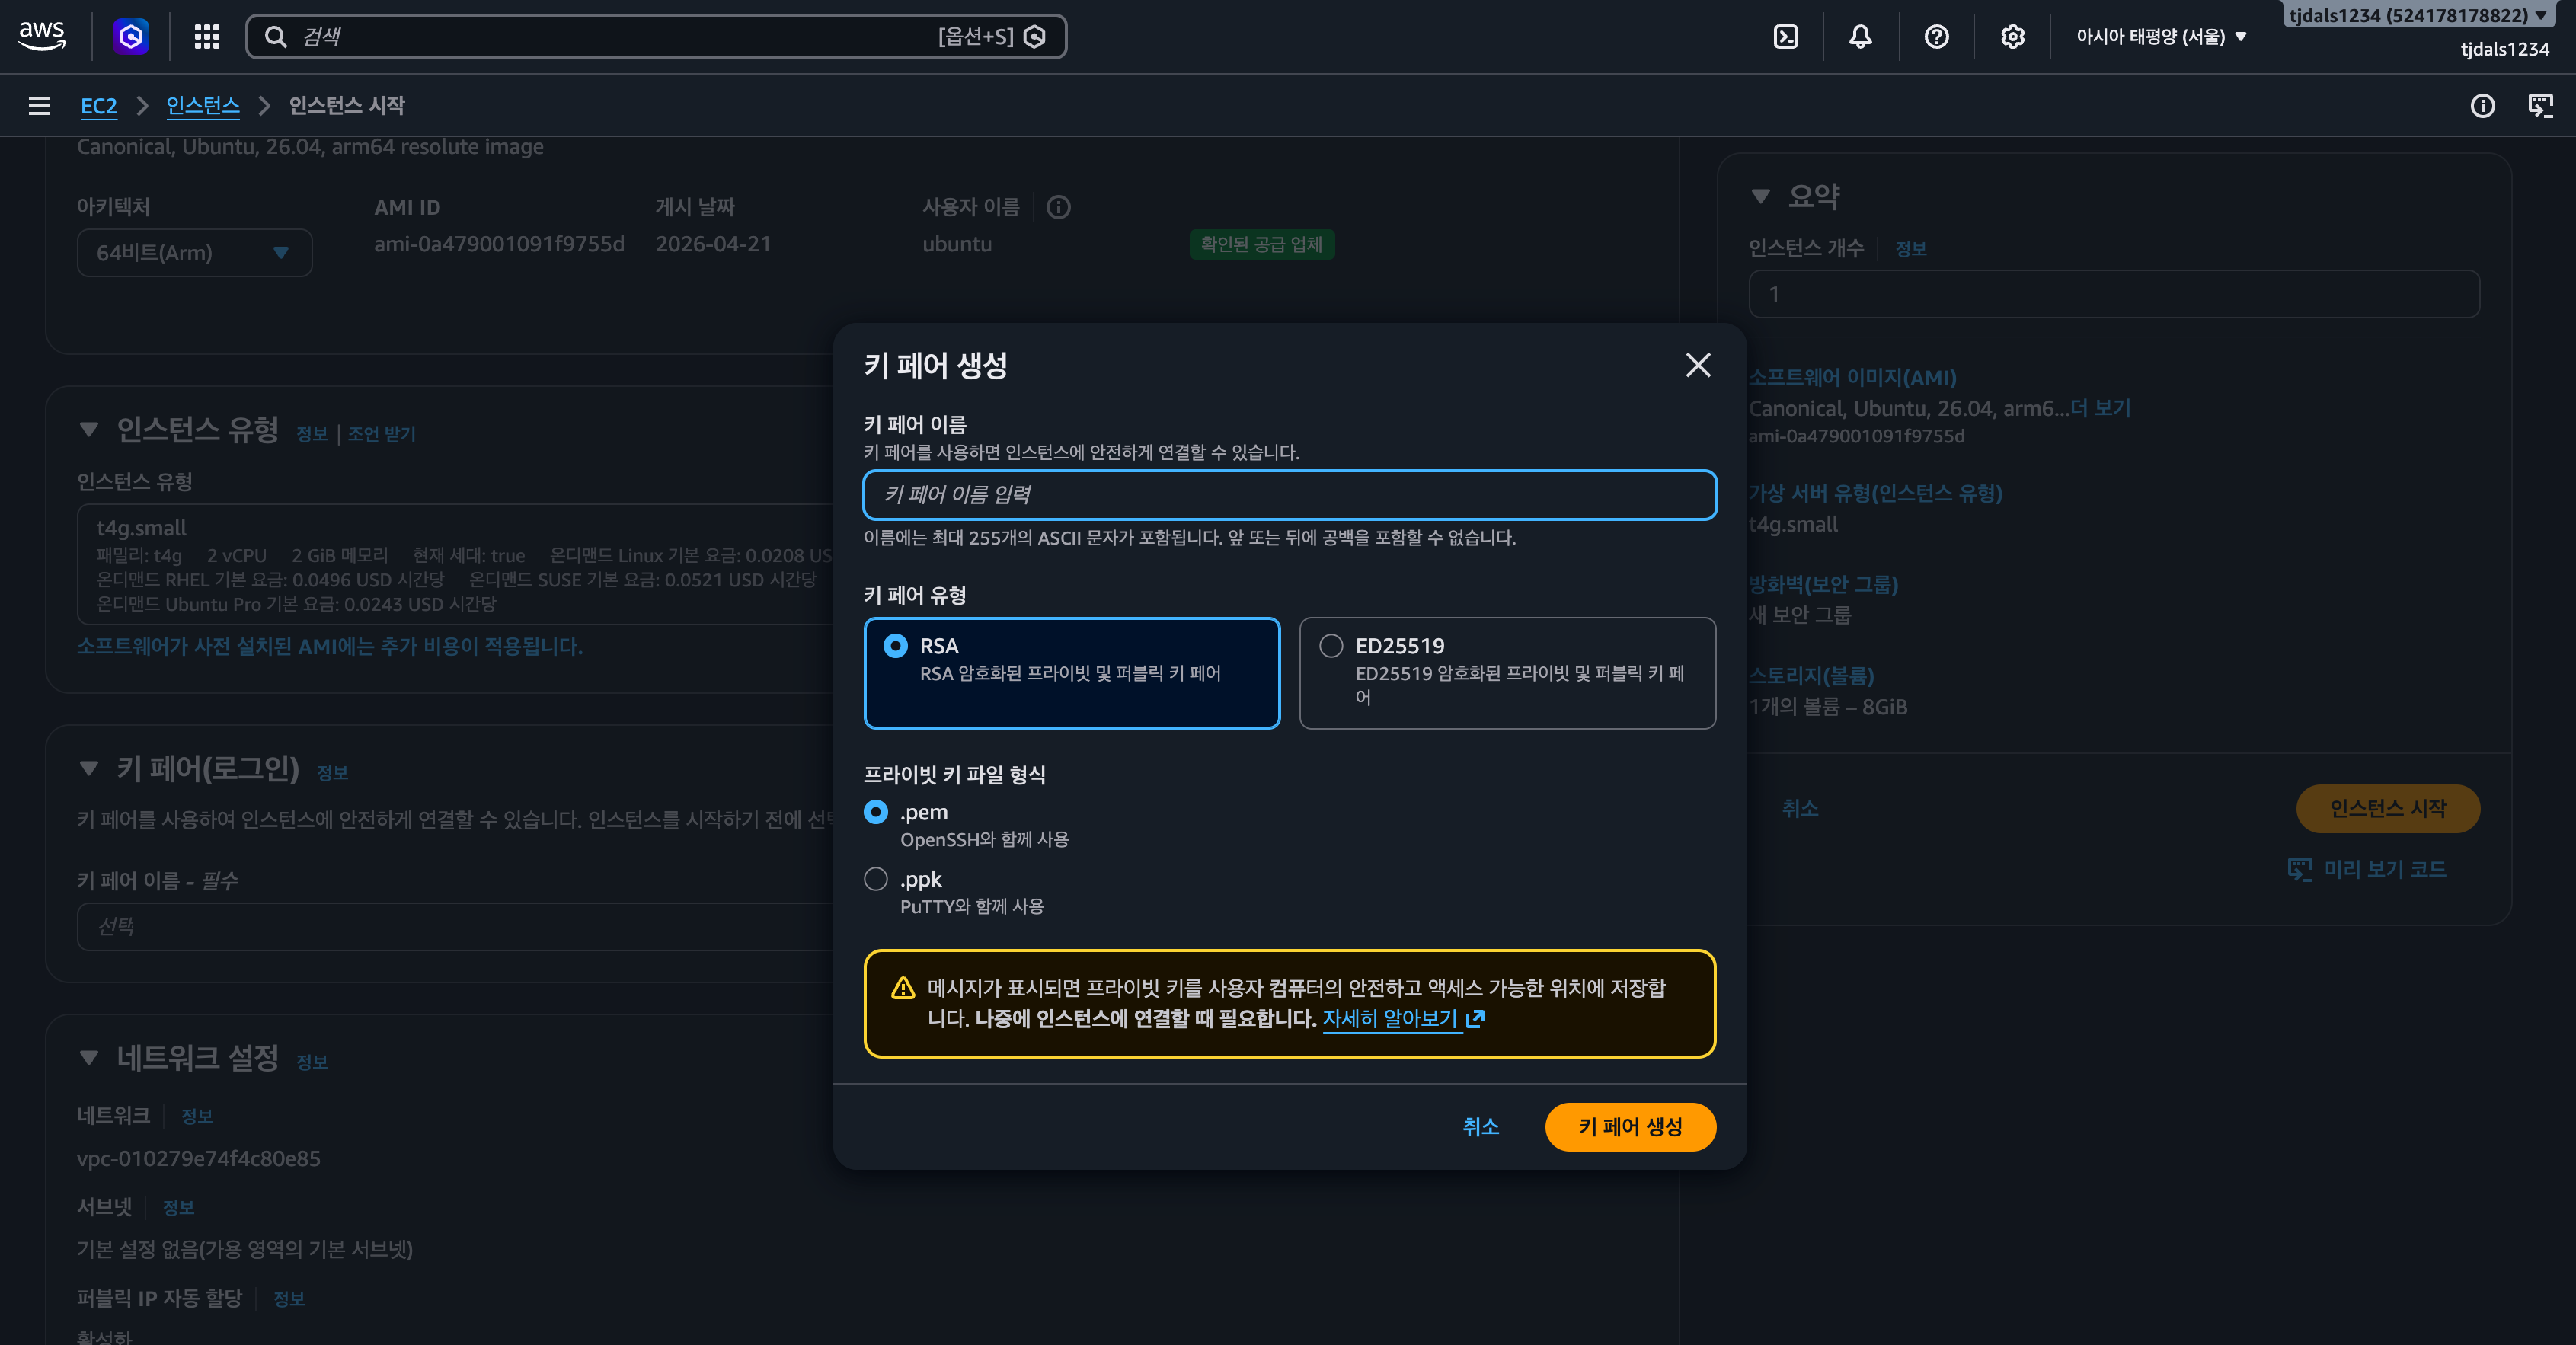Viewport: 2576px width, 1345px height.
Task: Open the info panel icon in breadcrumb bar
Action: coord(2482,105)
